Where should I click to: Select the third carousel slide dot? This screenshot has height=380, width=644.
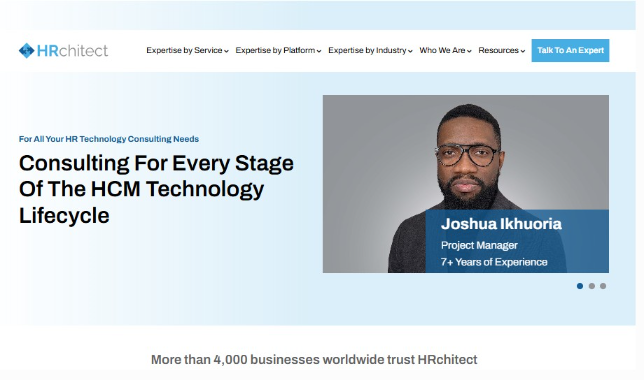[x=603, y=286]
